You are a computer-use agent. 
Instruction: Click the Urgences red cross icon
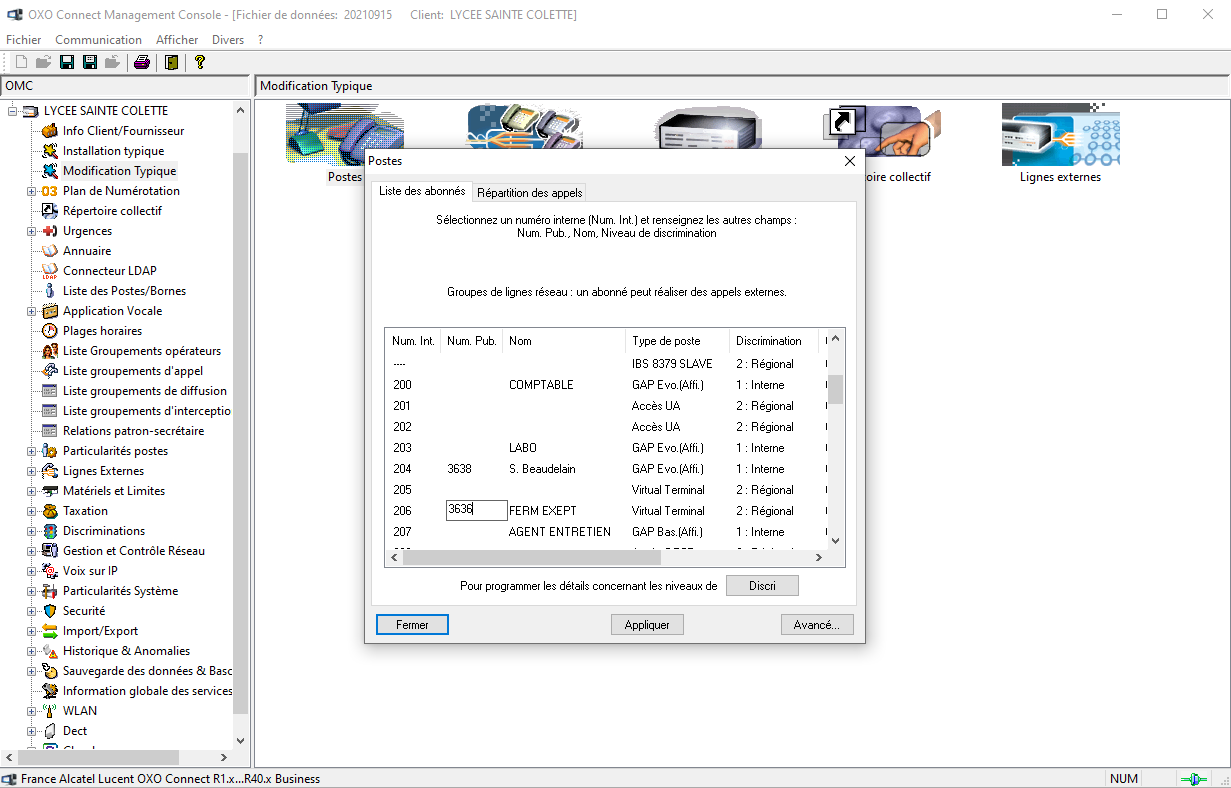[49, 231]
